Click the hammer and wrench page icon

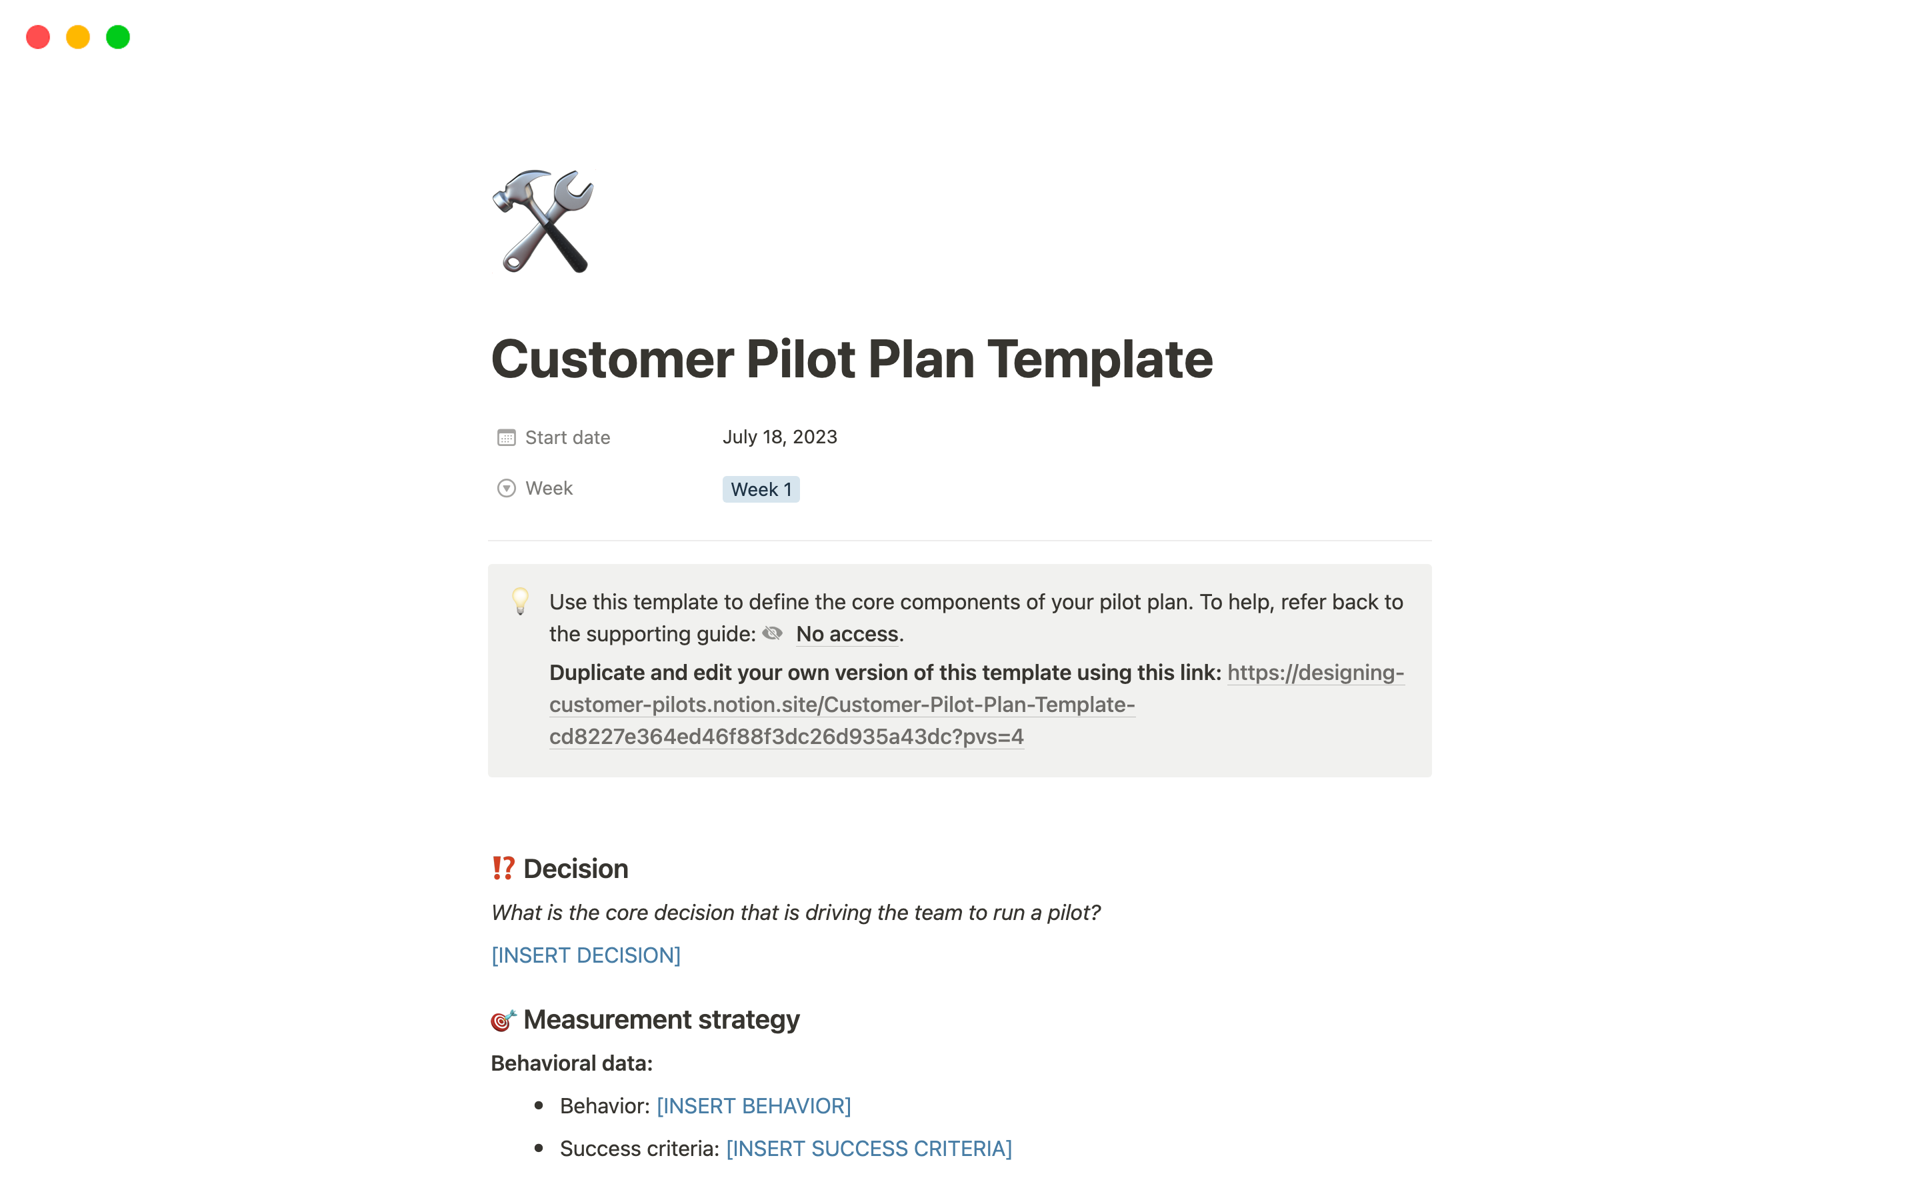543,221
